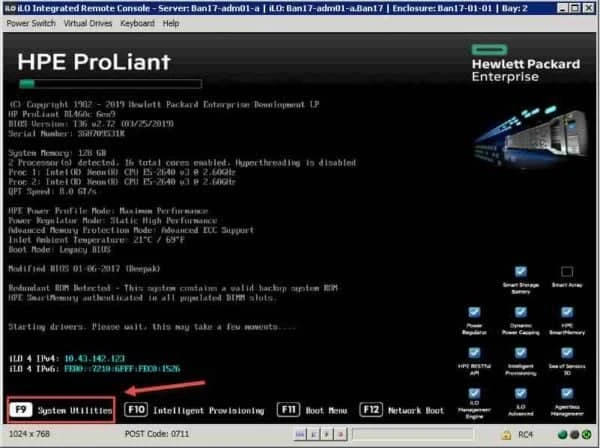Click the iLO Management Engine checkbox
The height and width of the screenshot is (448, 600).
coord(474,393)
